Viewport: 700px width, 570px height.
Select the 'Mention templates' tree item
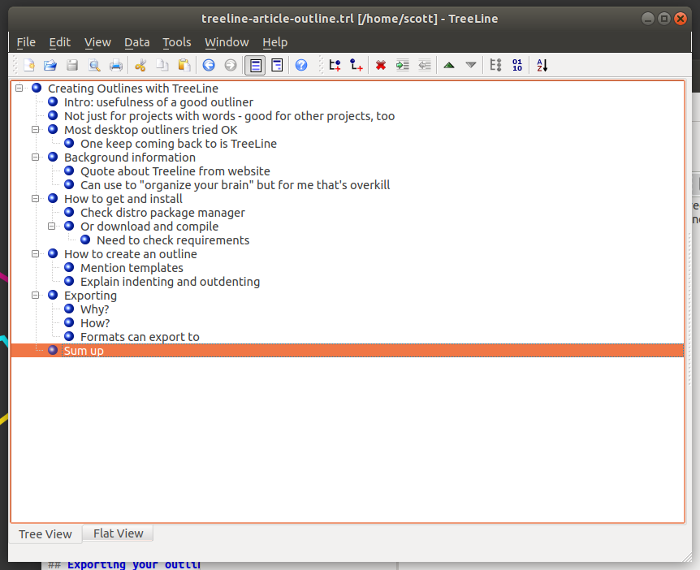click(x=131, y=268)
